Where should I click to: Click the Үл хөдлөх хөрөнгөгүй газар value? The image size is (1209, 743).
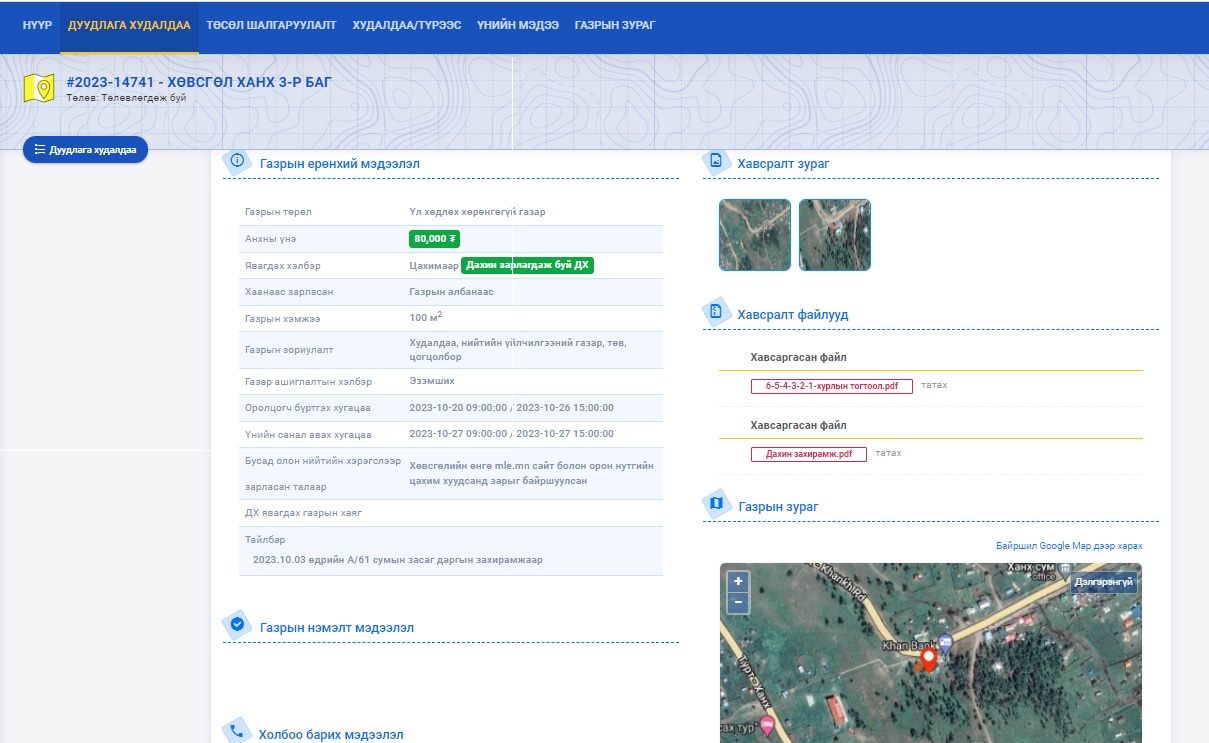[x=477, y=212]
